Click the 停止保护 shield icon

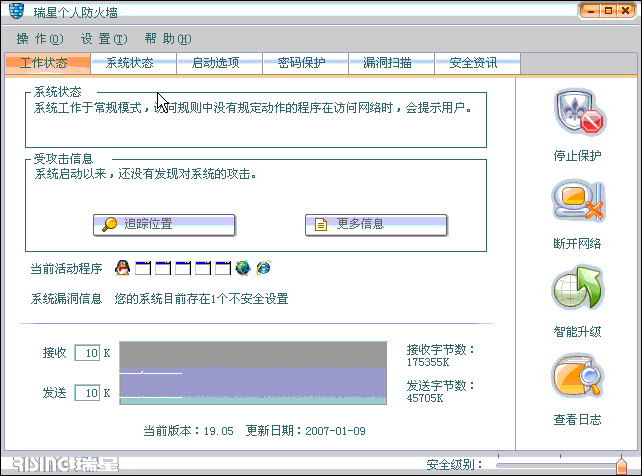579,112
